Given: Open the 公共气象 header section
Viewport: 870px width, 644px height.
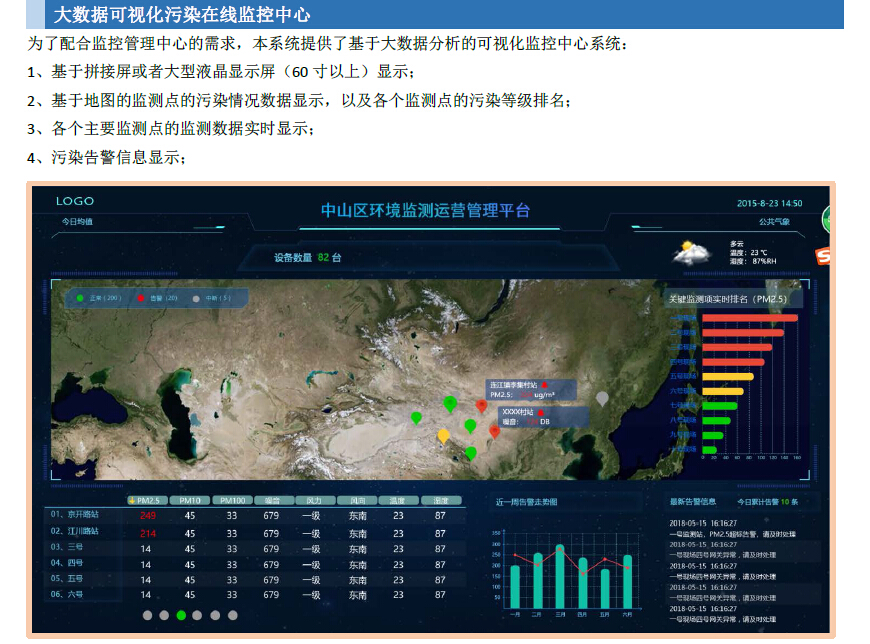Looking at the screenshot, I should [x=773, y=221].
